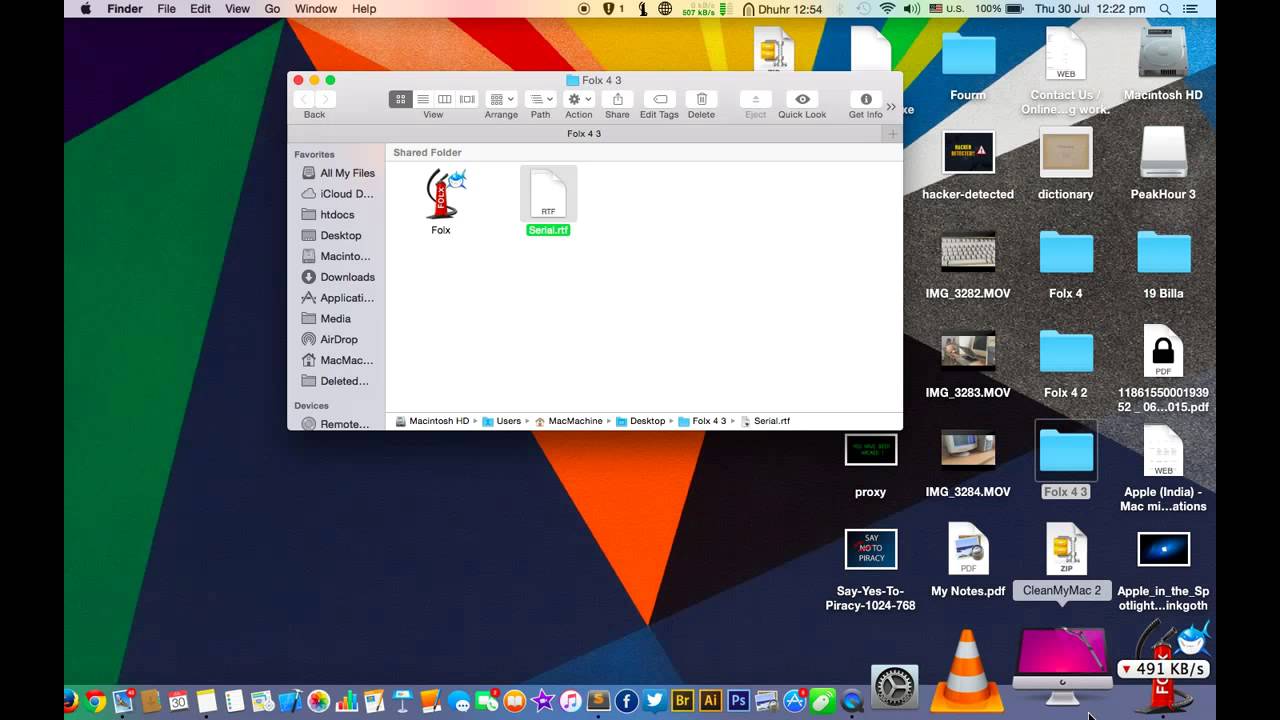Open the volume menu bar control
The image size is (1280, 720).
pyautogui.click(x=911, y=9)
